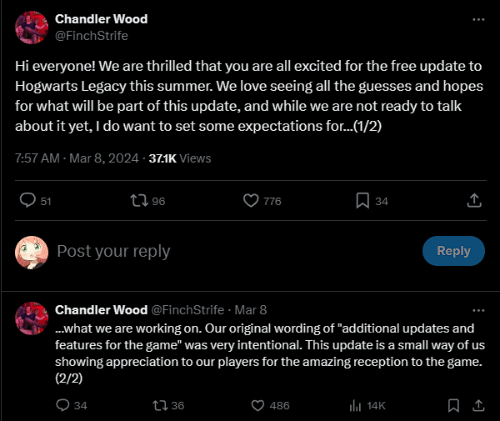Open more options menu on main tweet

pyautogui.click(x=478, y=19)
